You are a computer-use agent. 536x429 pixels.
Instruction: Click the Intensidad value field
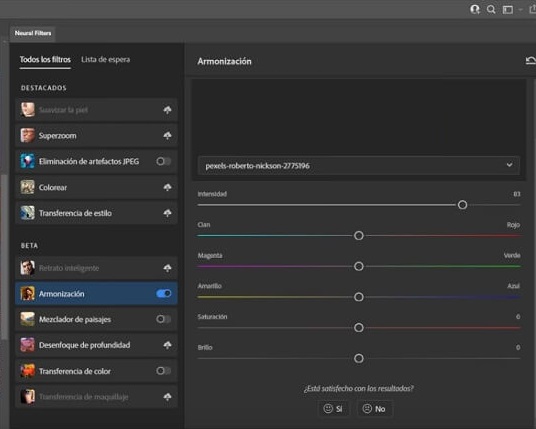(x=517, y=194)
